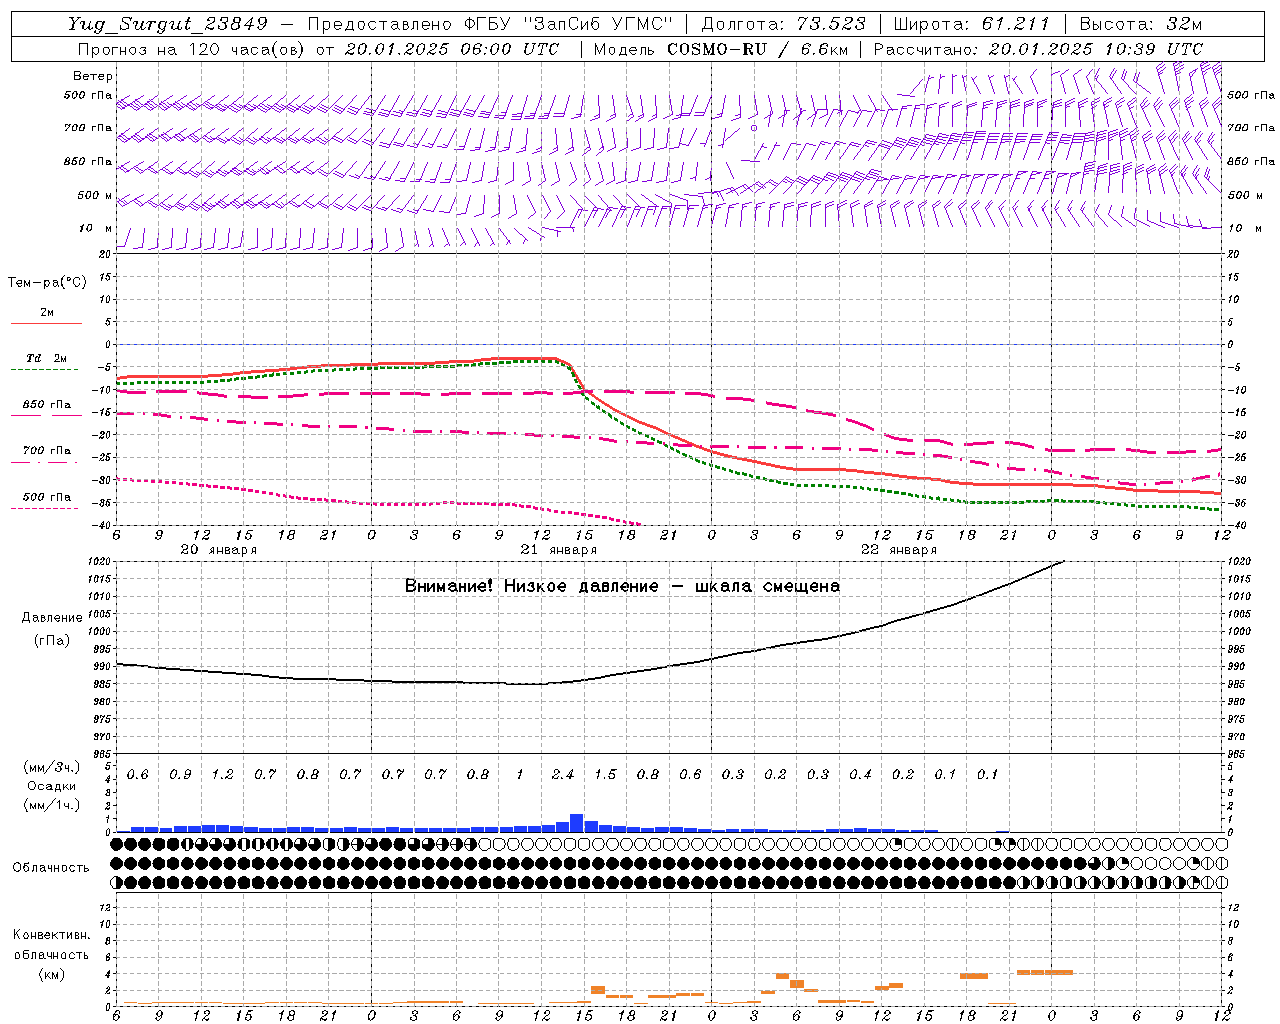Click the '22 января' date label
The height and width of the screenshot is (1024, 1280).
tap(899, 550)
